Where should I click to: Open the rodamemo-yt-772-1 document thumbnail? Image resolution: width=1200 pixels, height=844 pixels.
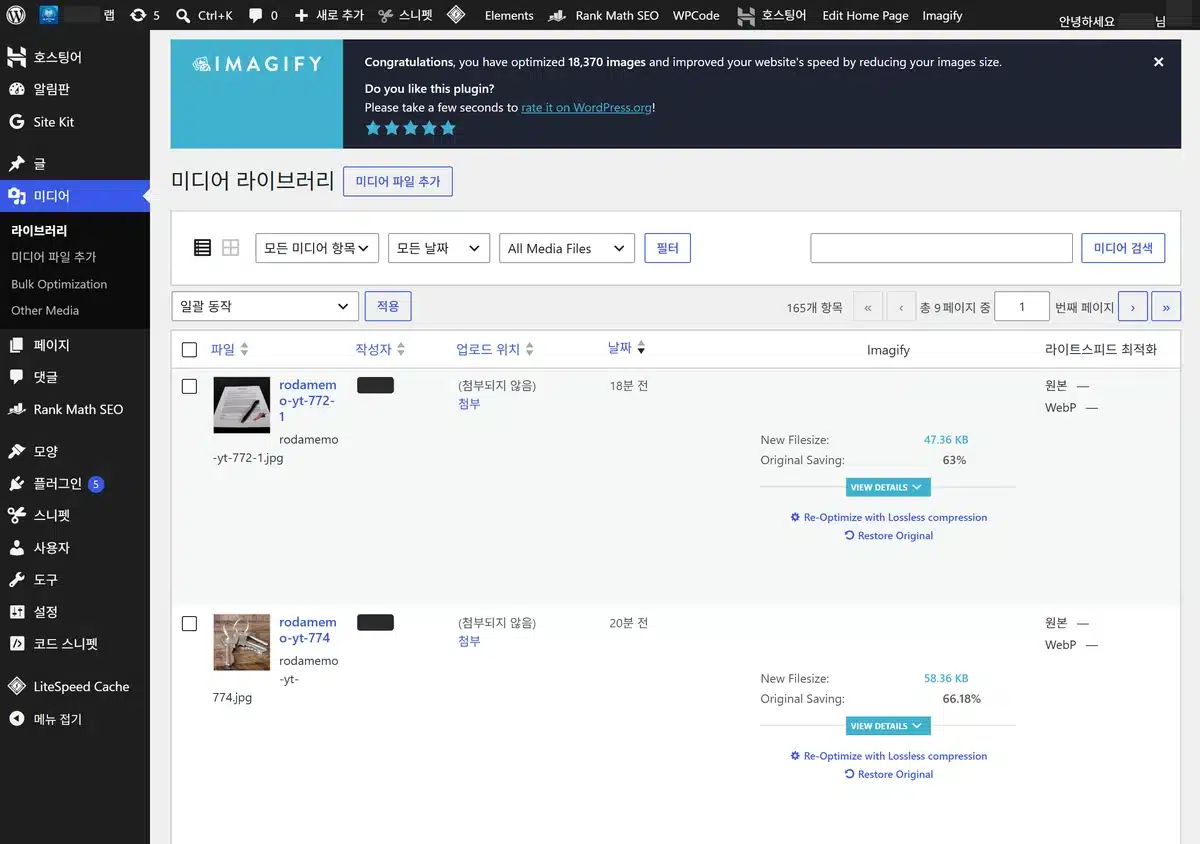(242, 405)
